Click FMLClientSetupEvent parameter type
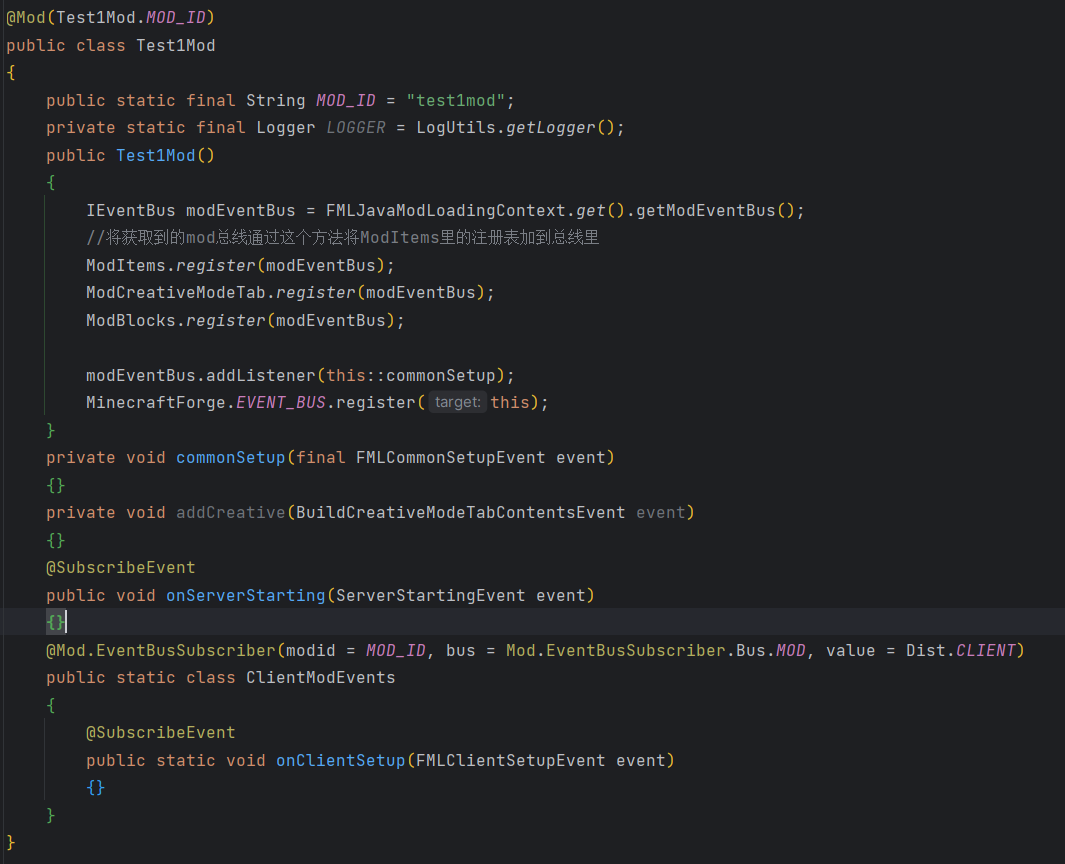 pos(510,761)
